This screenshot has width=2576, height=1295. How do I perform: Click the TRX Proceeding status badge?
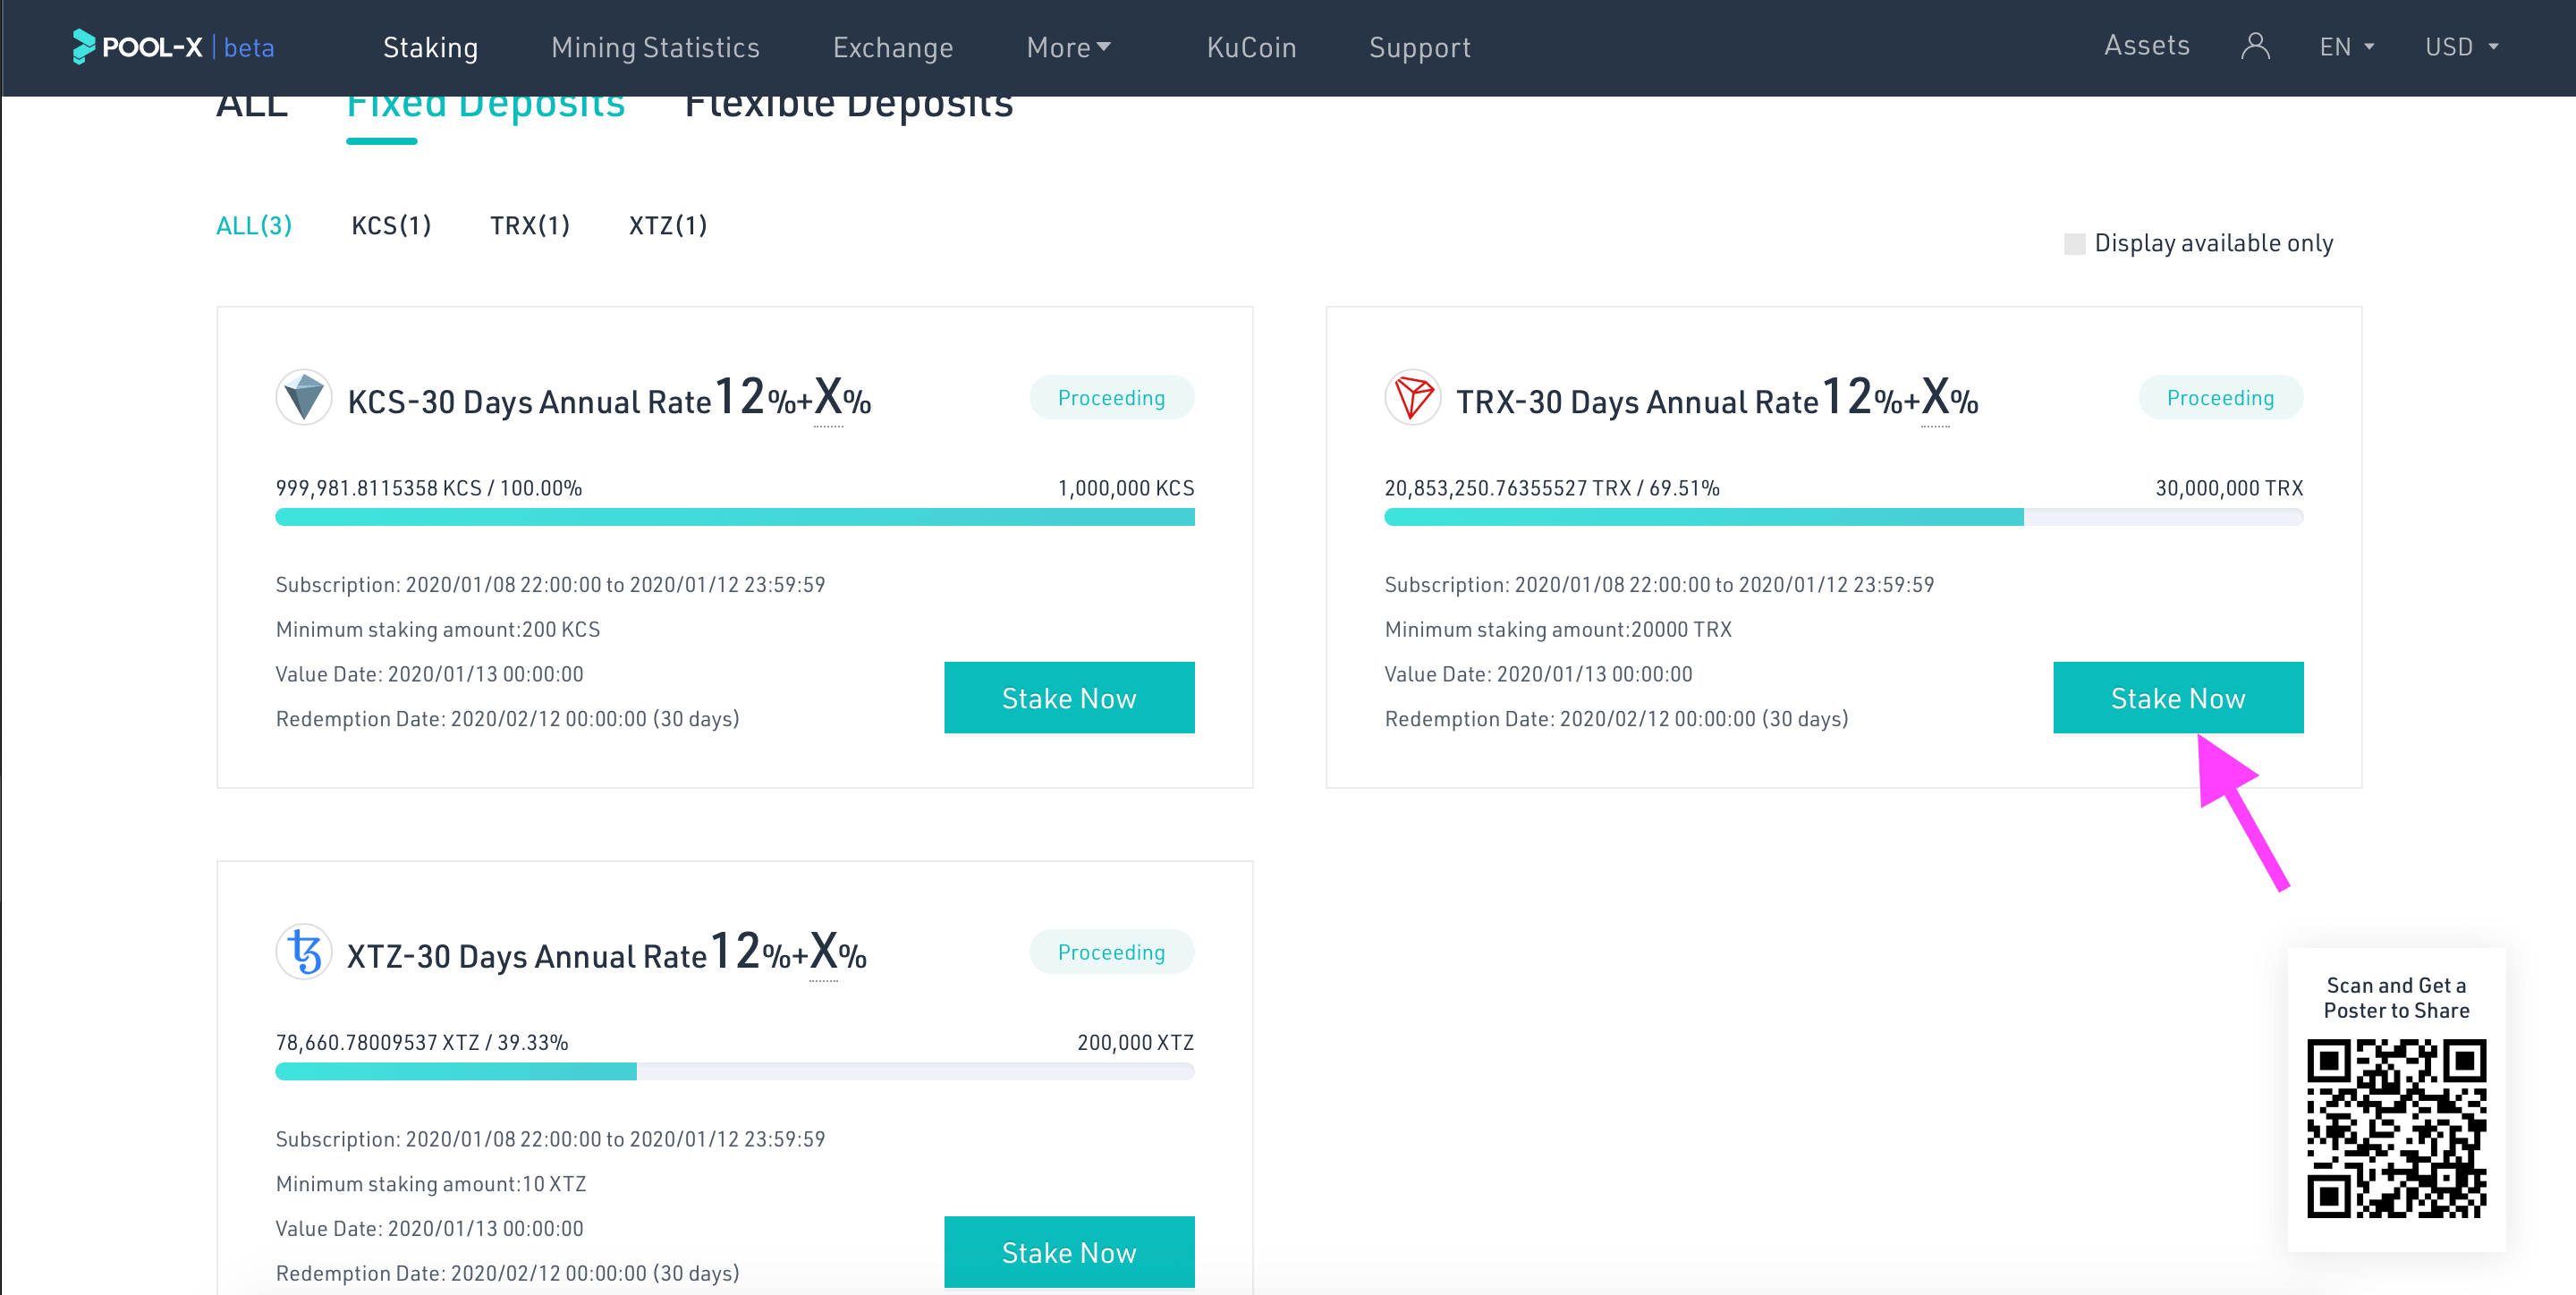(2220, 398)
